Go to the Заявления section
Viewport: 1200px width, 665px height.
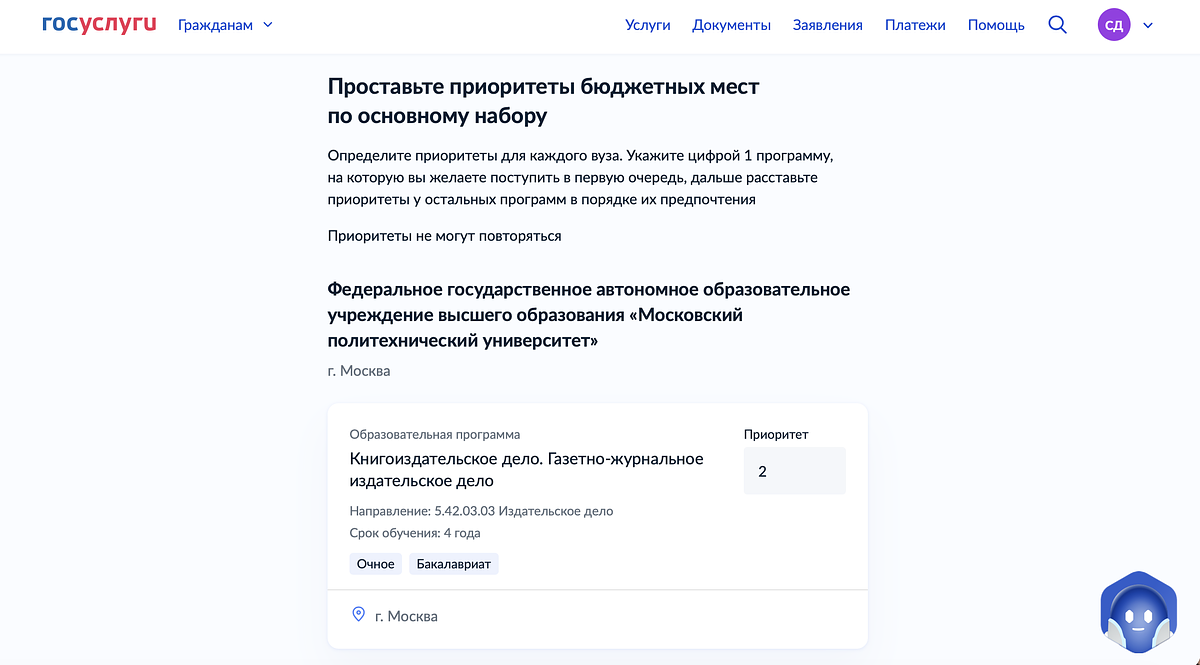coord(828,25)
